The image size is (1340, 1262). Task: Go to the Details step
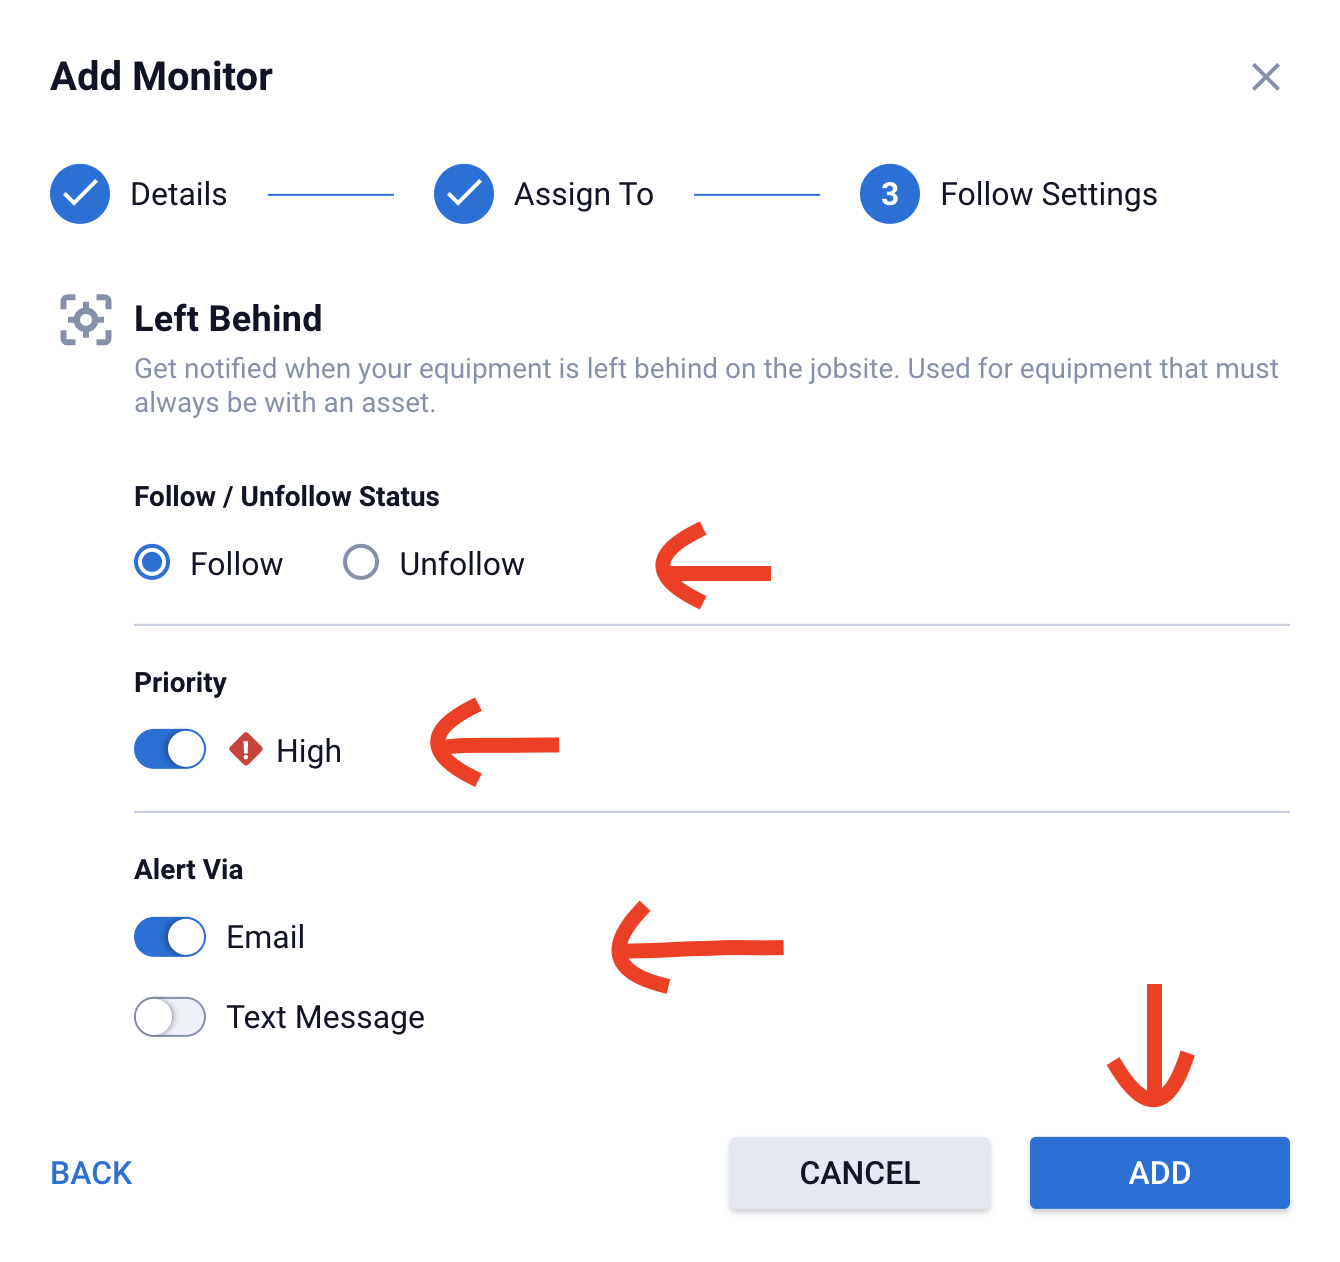point(179,194)
